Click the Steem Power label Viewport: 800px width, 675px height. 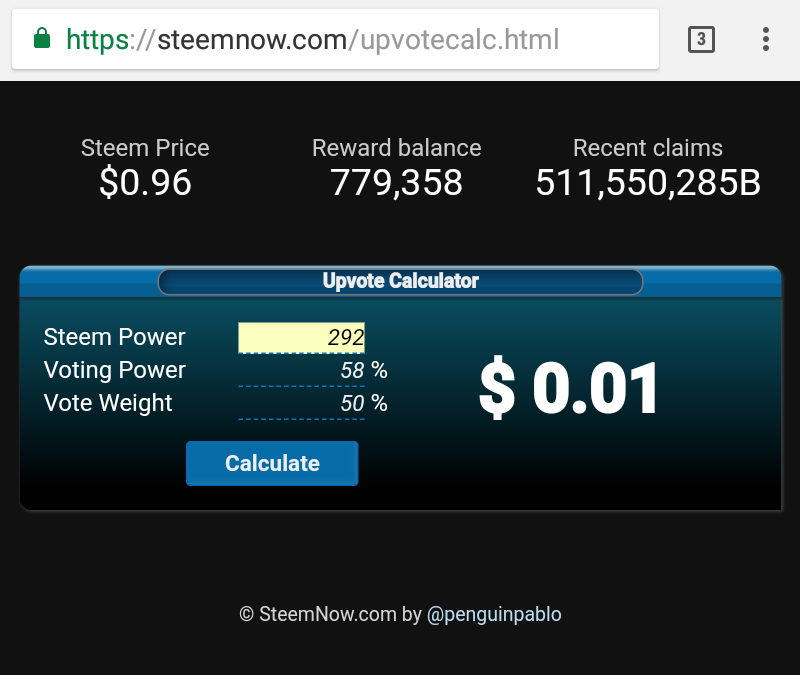click(114, 337)
